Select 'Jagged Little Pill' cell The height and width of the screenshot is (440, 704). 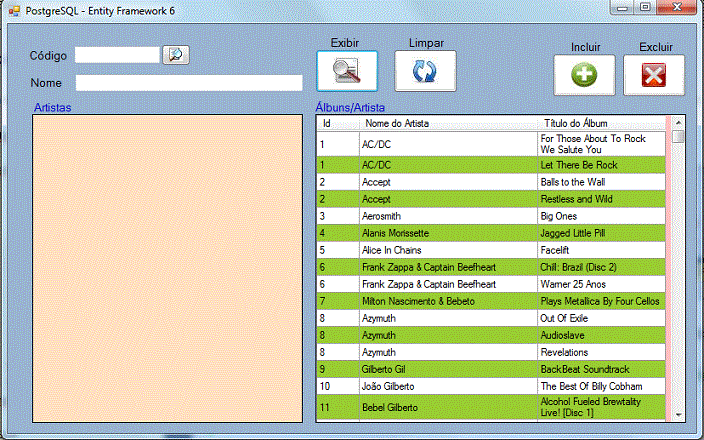(x=601, y=233)
